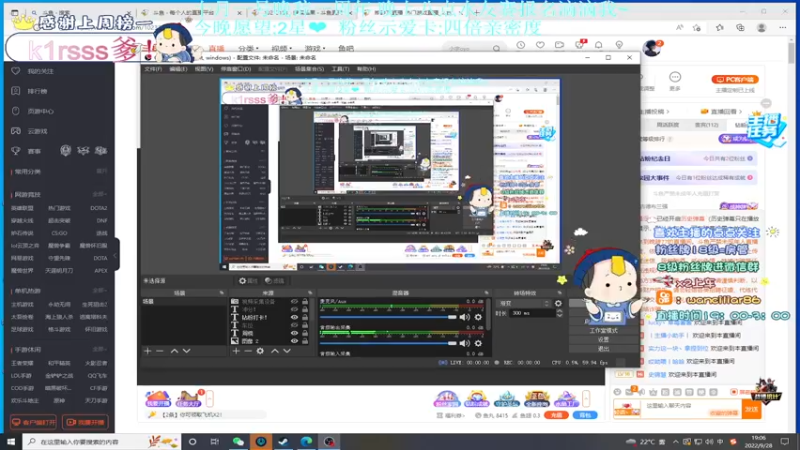Expand 分类 dropdown in Douyu nav

point(248,48)
